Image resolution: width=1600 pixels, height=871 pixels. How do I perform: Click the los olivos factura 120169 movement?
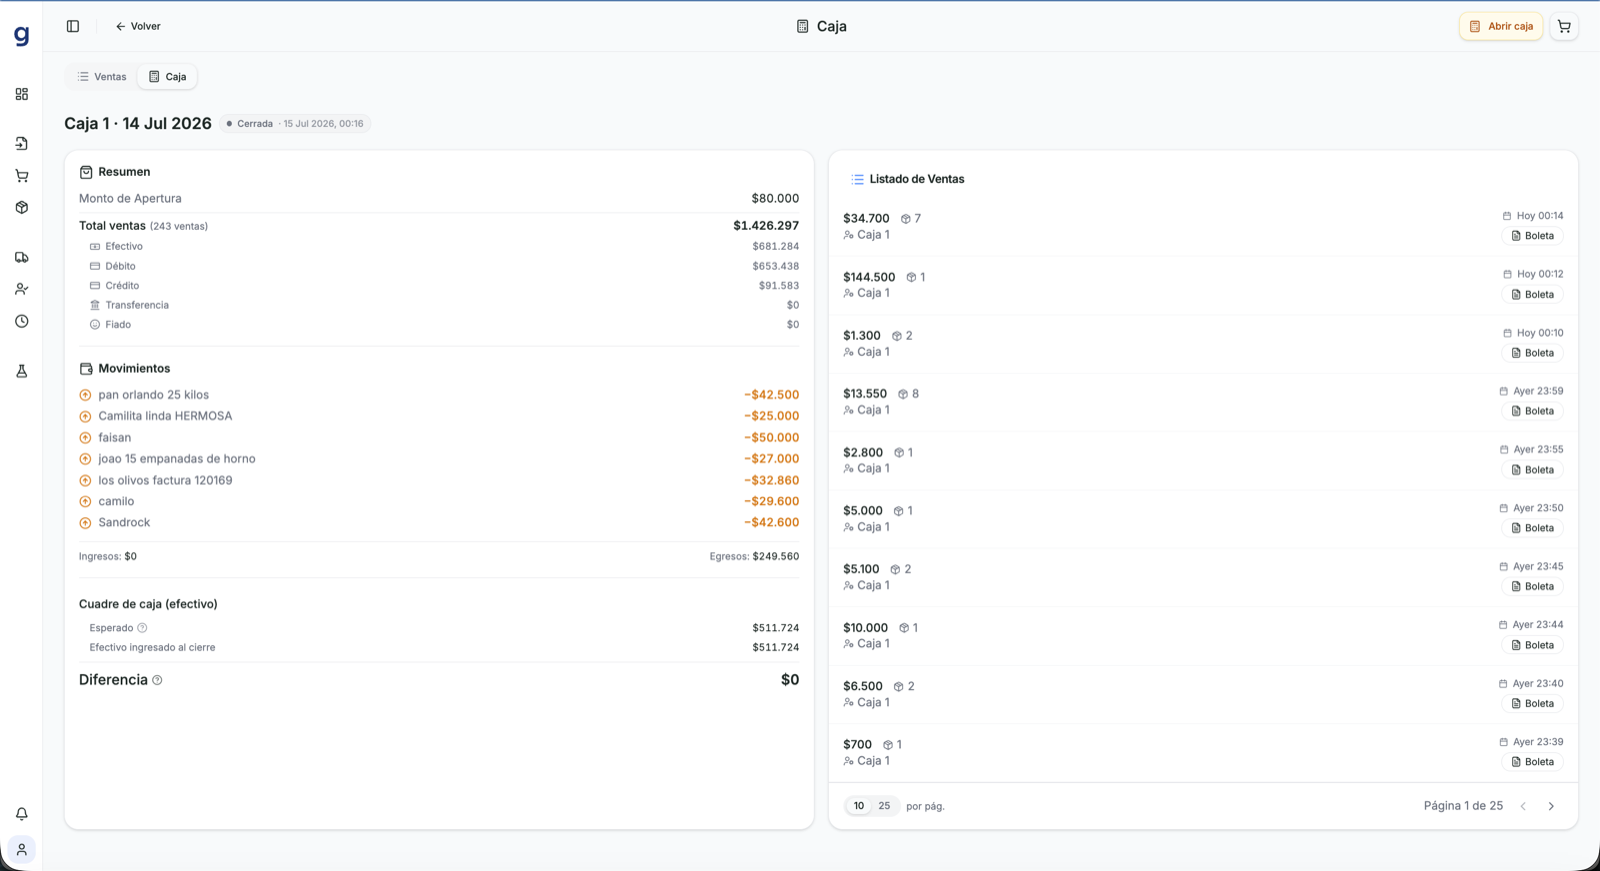click(439, 481)
